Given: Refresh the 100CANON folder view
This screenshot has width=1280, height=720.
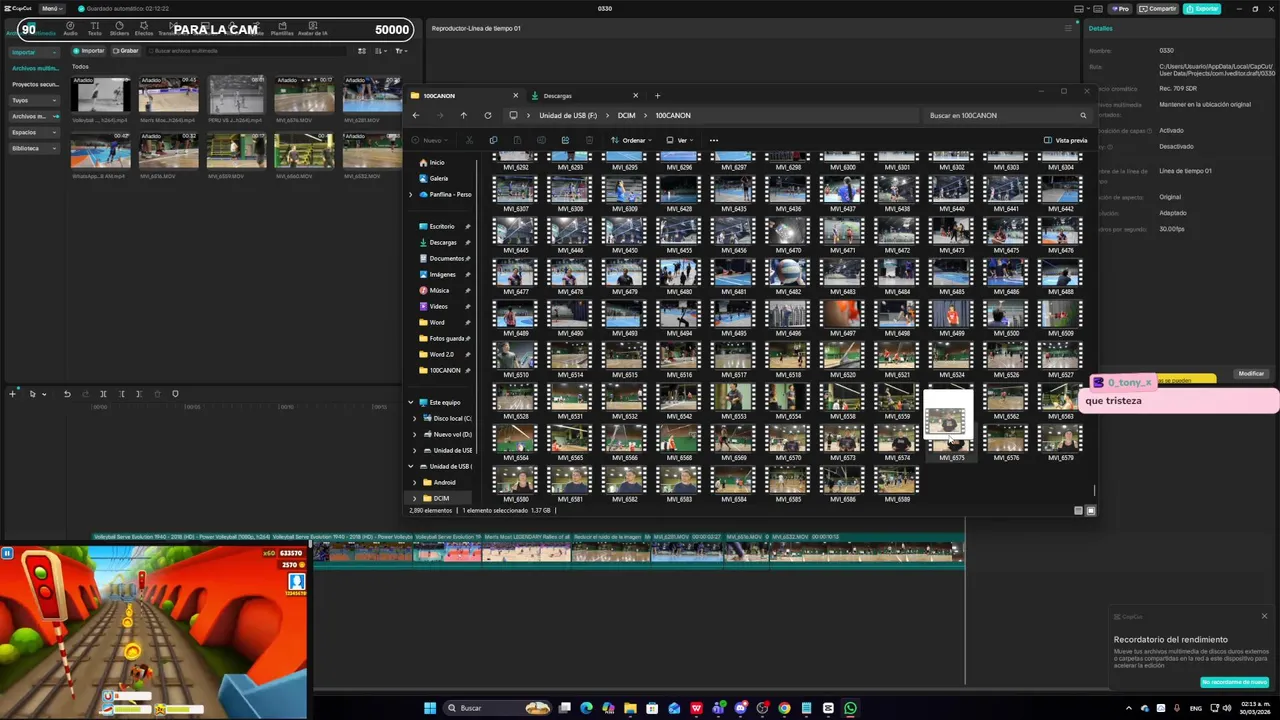Looking at the screenshot, I should pos(488,115).
